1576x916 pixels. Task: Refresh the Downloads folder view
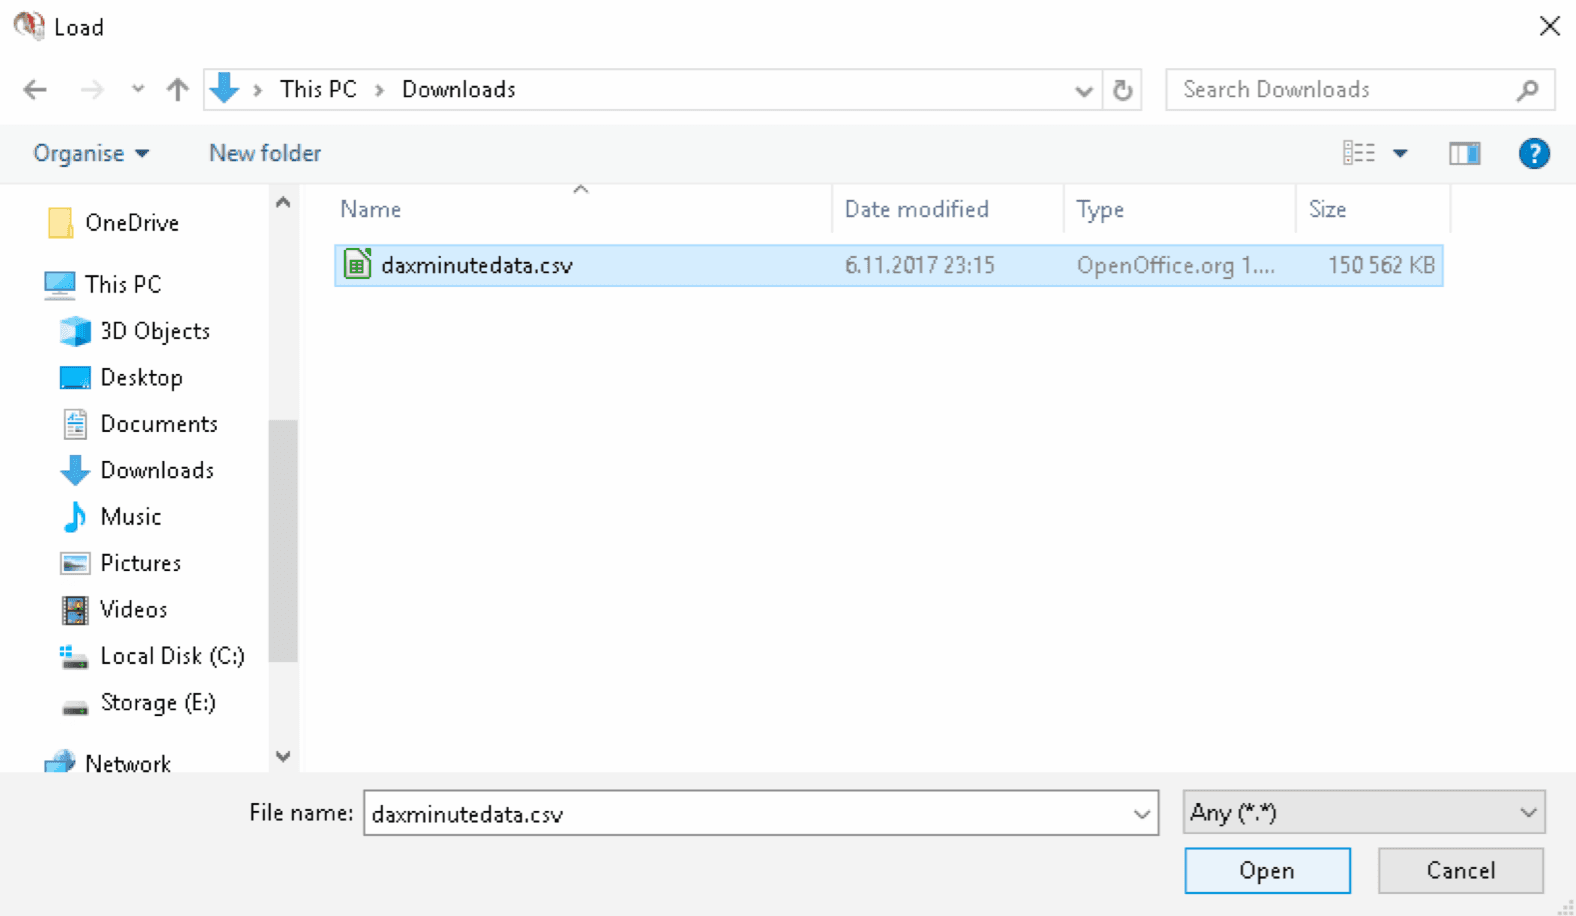(x=1123, y=90)
